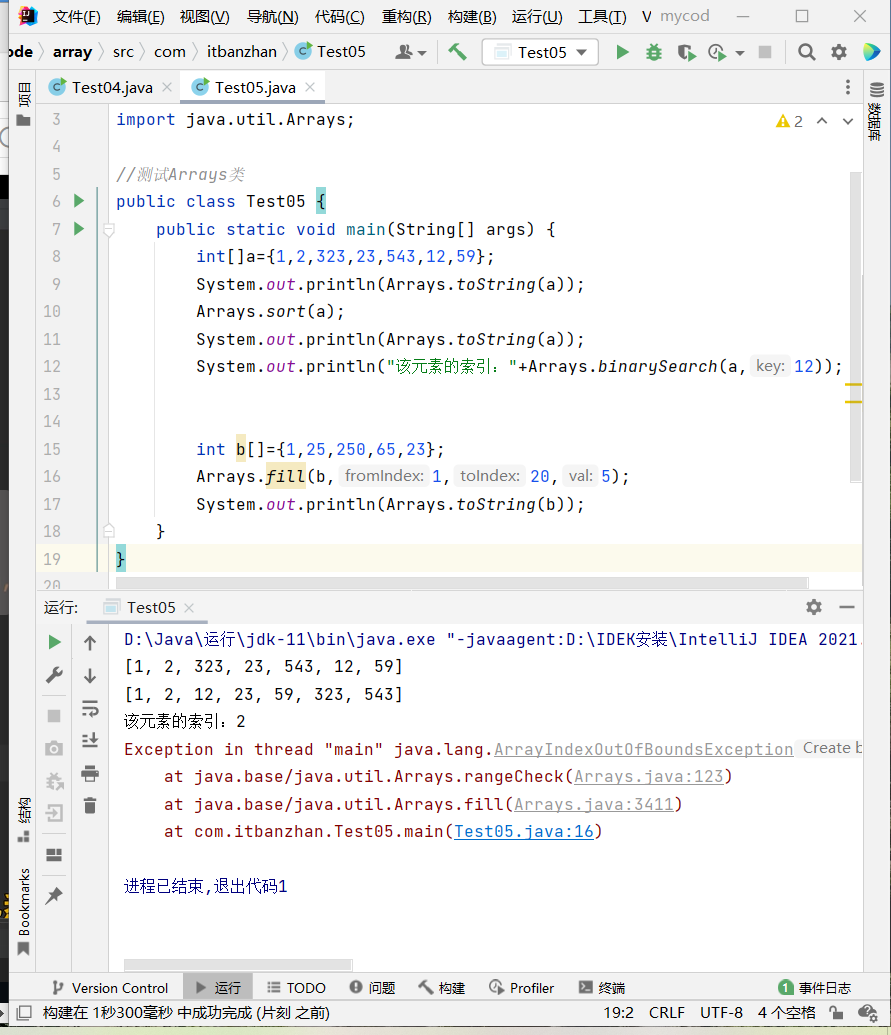891x1035 pixels.
Task: Click the Stop button in main toolbar
Action: (x=765, y=52)
